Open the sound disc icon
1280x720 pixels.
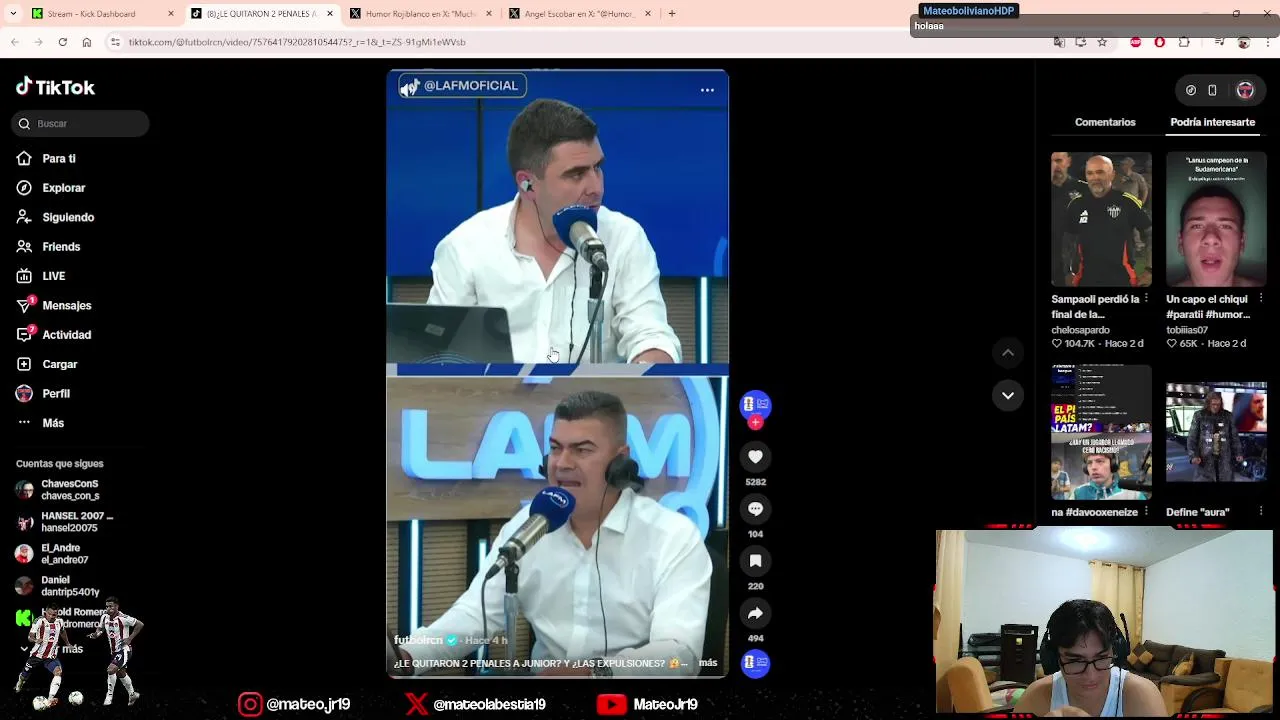point(755,663)
